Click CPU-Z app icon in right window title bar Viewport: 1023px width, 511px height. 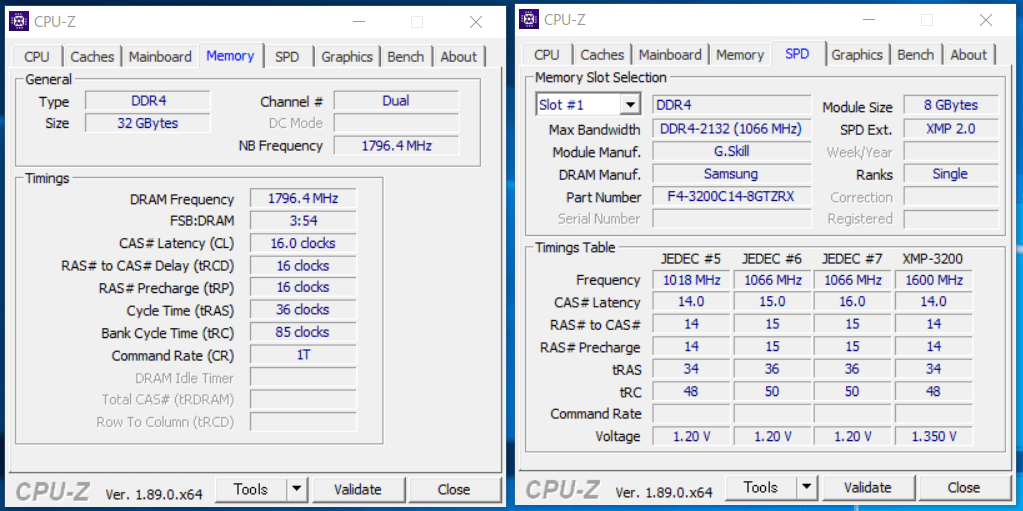pos(529,20)
